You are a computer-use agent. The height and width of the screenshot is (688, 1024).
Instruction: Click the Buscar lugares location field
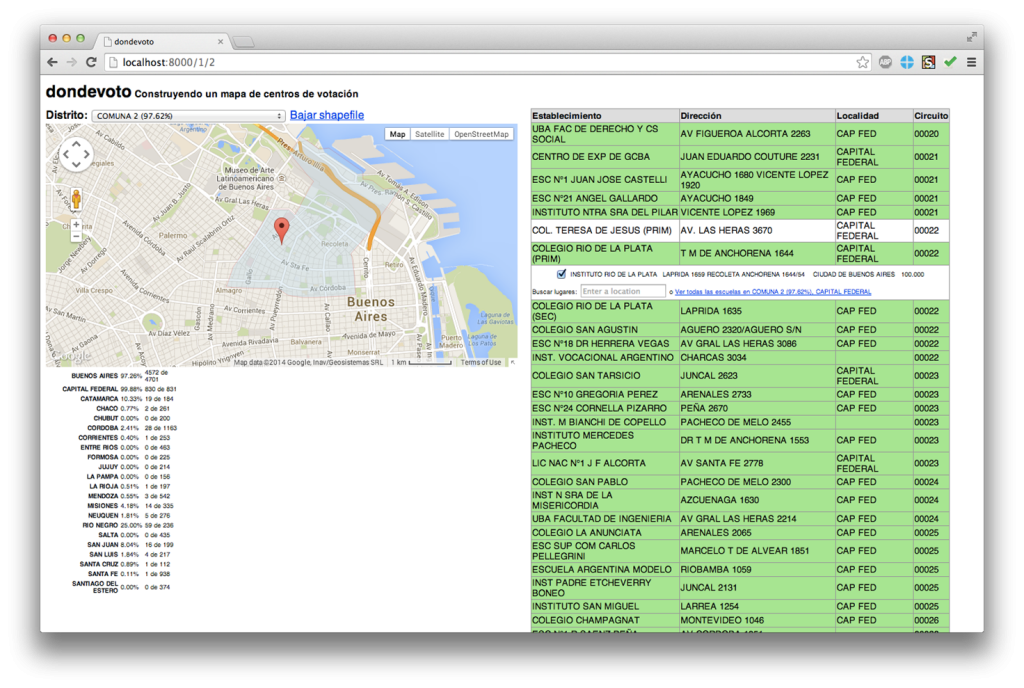[622, 291]
